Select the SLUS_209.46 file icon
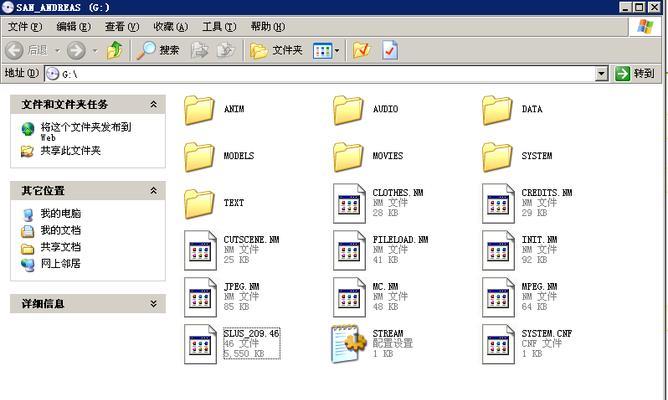The width and height of the screenshot is (668, 400). click(200, 344)
